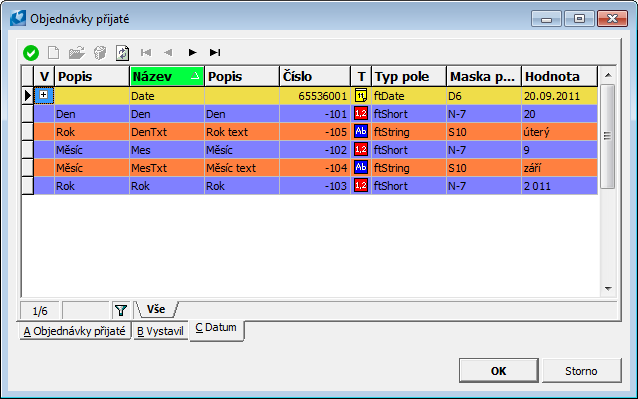Click the -102 number cell

click(x=315, y=150)
